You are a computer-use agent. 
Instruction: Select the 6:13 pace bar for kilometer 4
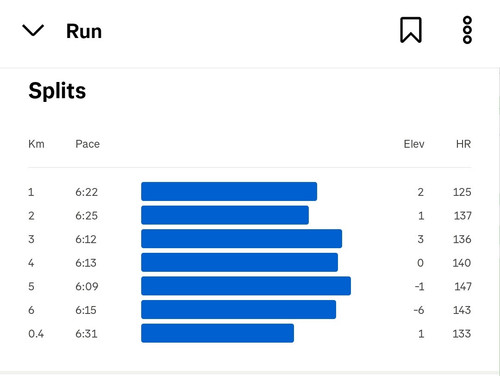[240, 262]
